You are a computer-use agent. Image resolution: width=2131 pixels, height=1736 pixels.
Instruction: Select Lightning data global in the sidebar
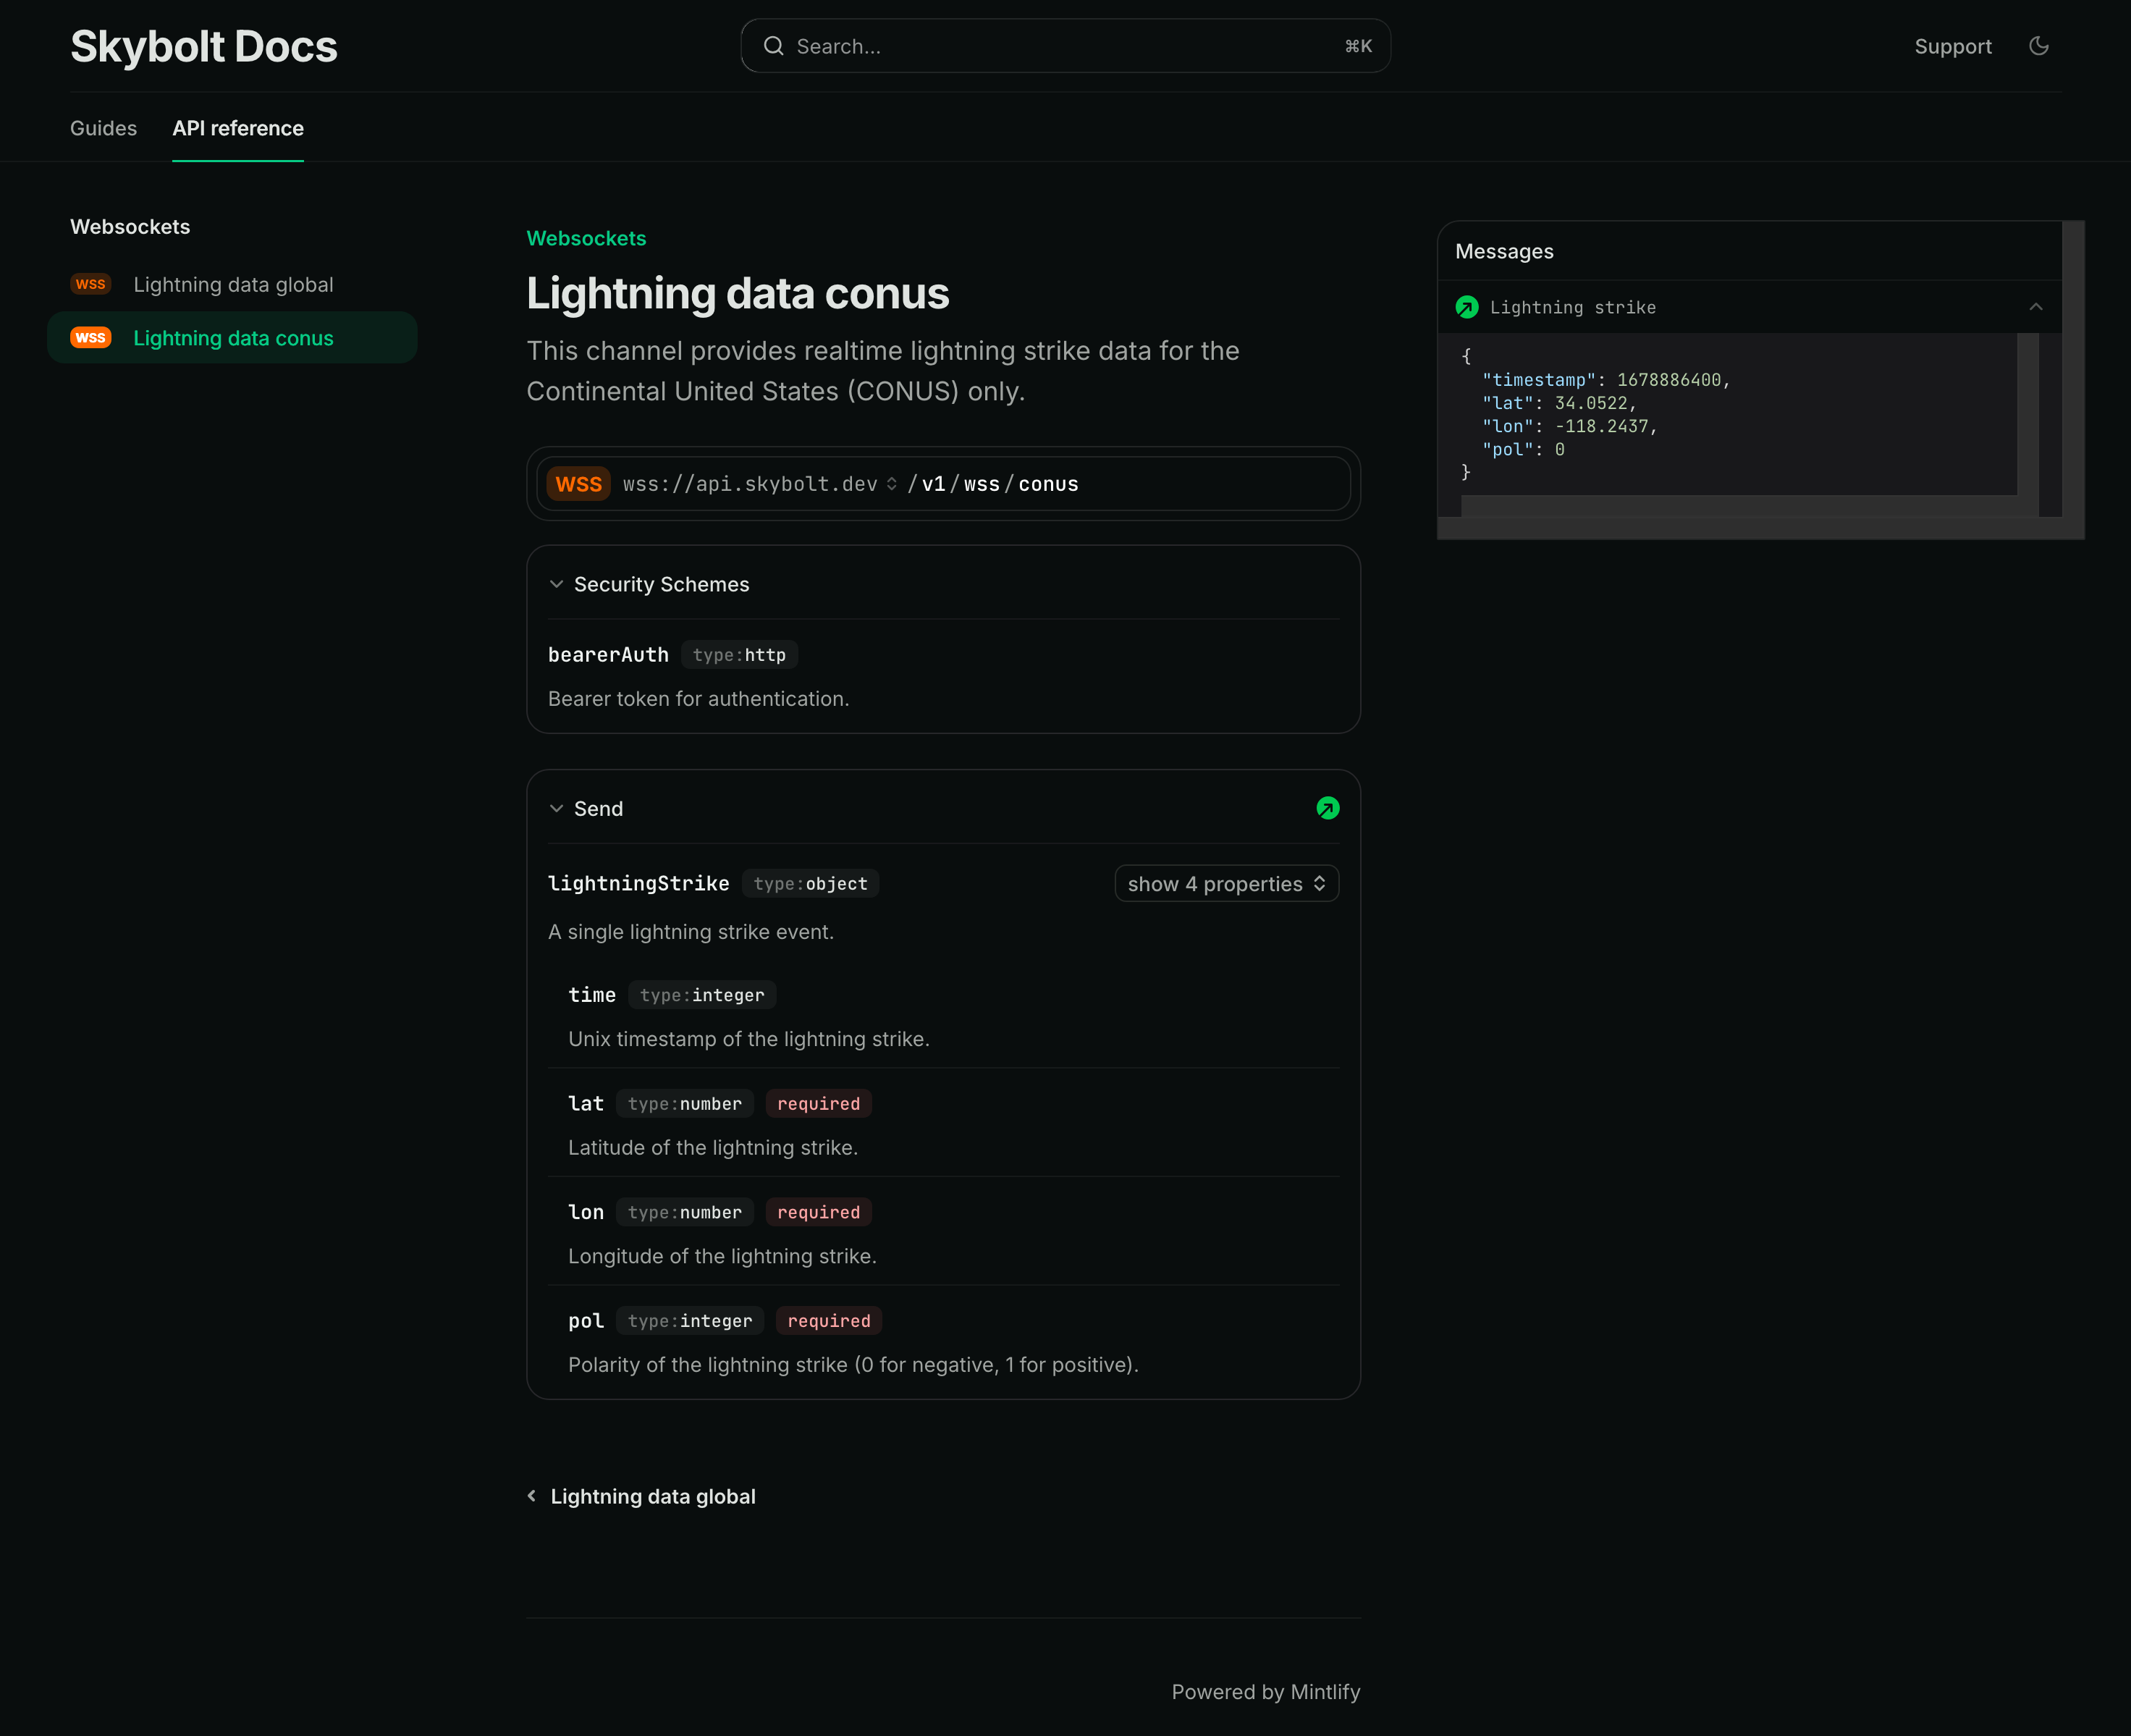(233, 284)
